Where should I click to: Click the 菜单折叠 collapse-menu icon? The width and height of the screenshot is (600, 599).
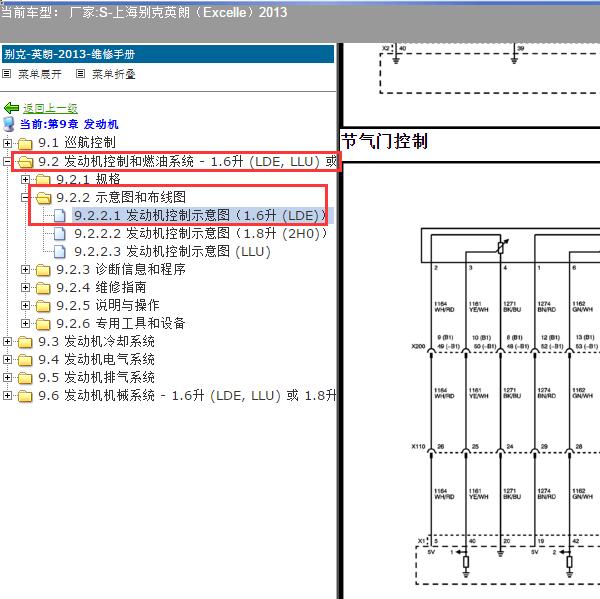[x=80, y=73]
